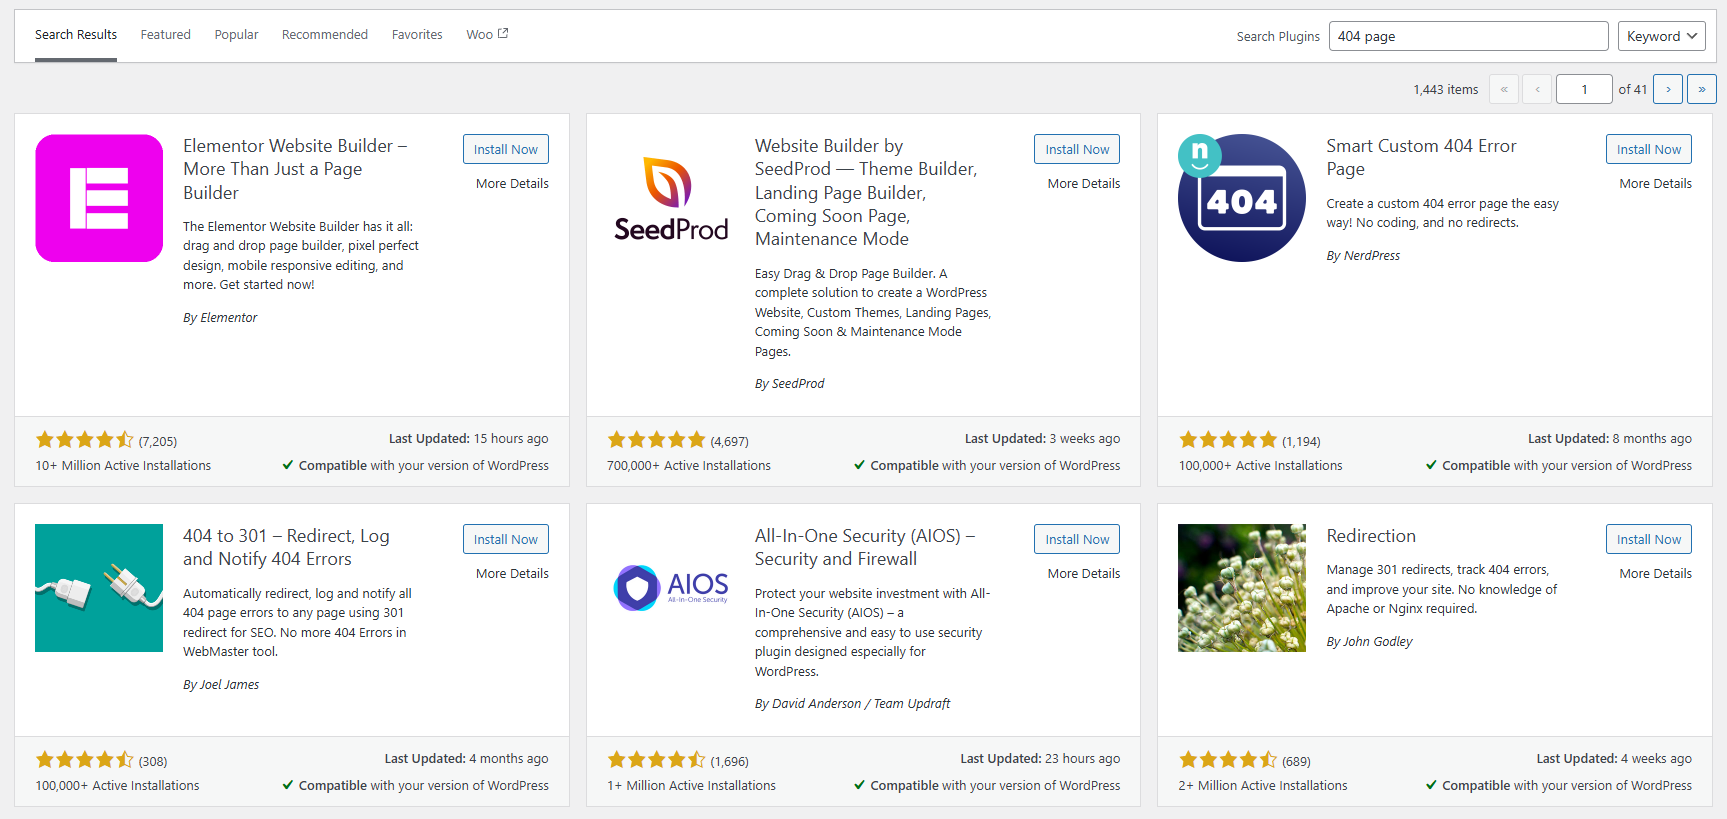
Task: Click Elementor's star rating
Action: (85, 440)
